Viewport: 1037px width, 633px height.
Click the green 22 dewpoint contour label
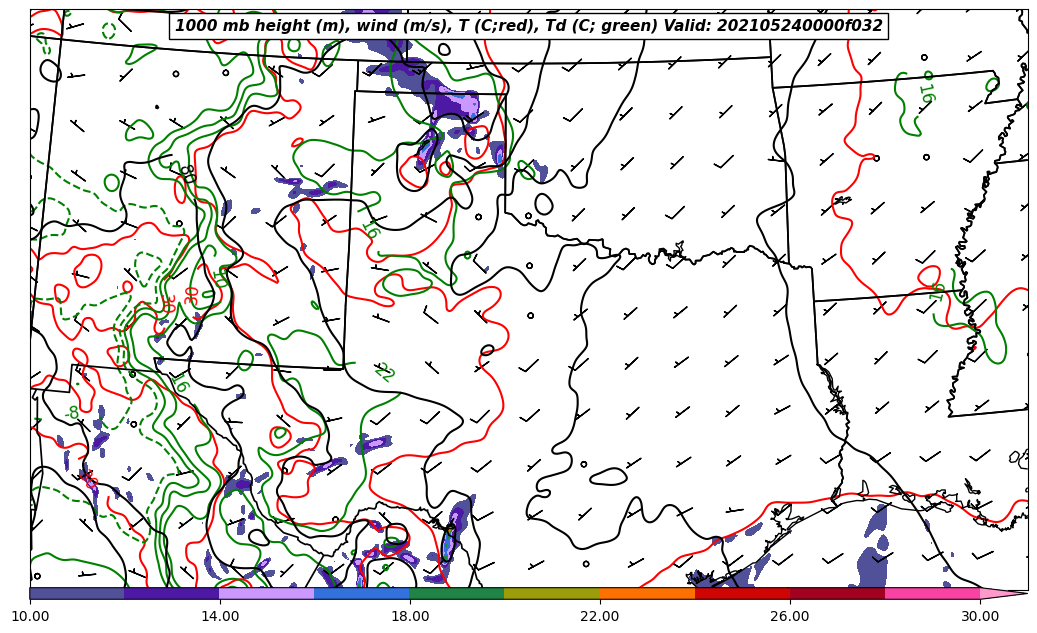[384, 372]
